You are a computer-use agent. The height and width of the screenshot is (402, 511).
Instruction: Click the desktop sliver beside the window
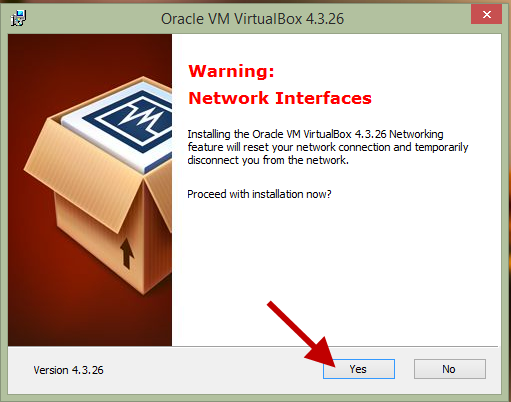(509, 233)
